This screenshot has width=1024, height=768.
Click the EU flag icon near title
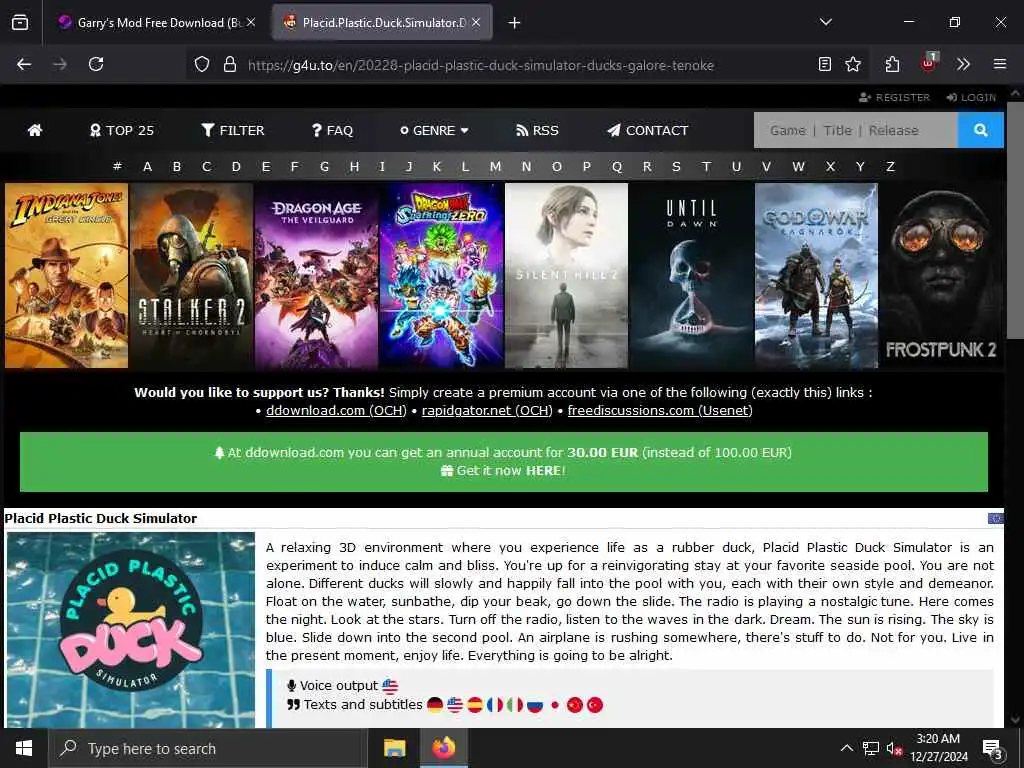point(995,518)
